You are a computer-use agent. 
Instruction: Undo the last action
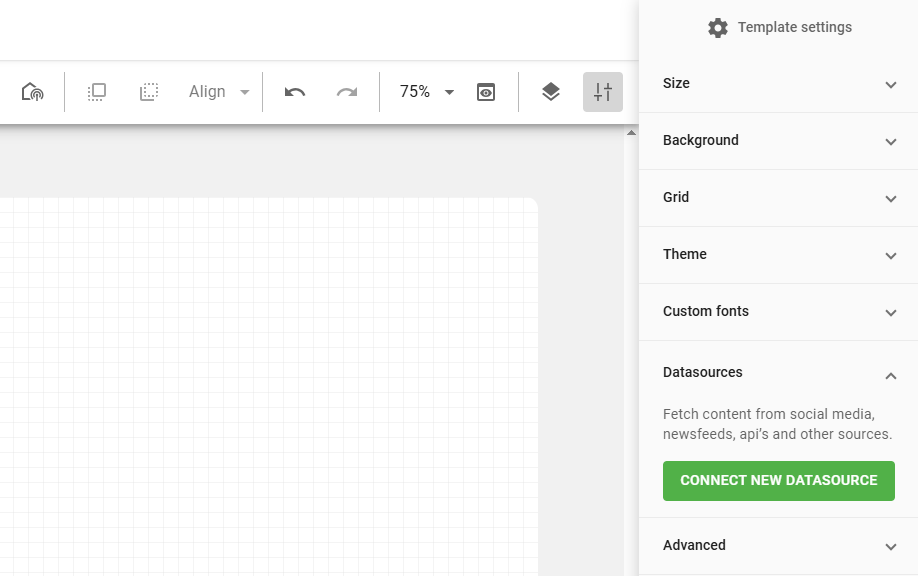(x=294, y=92)
